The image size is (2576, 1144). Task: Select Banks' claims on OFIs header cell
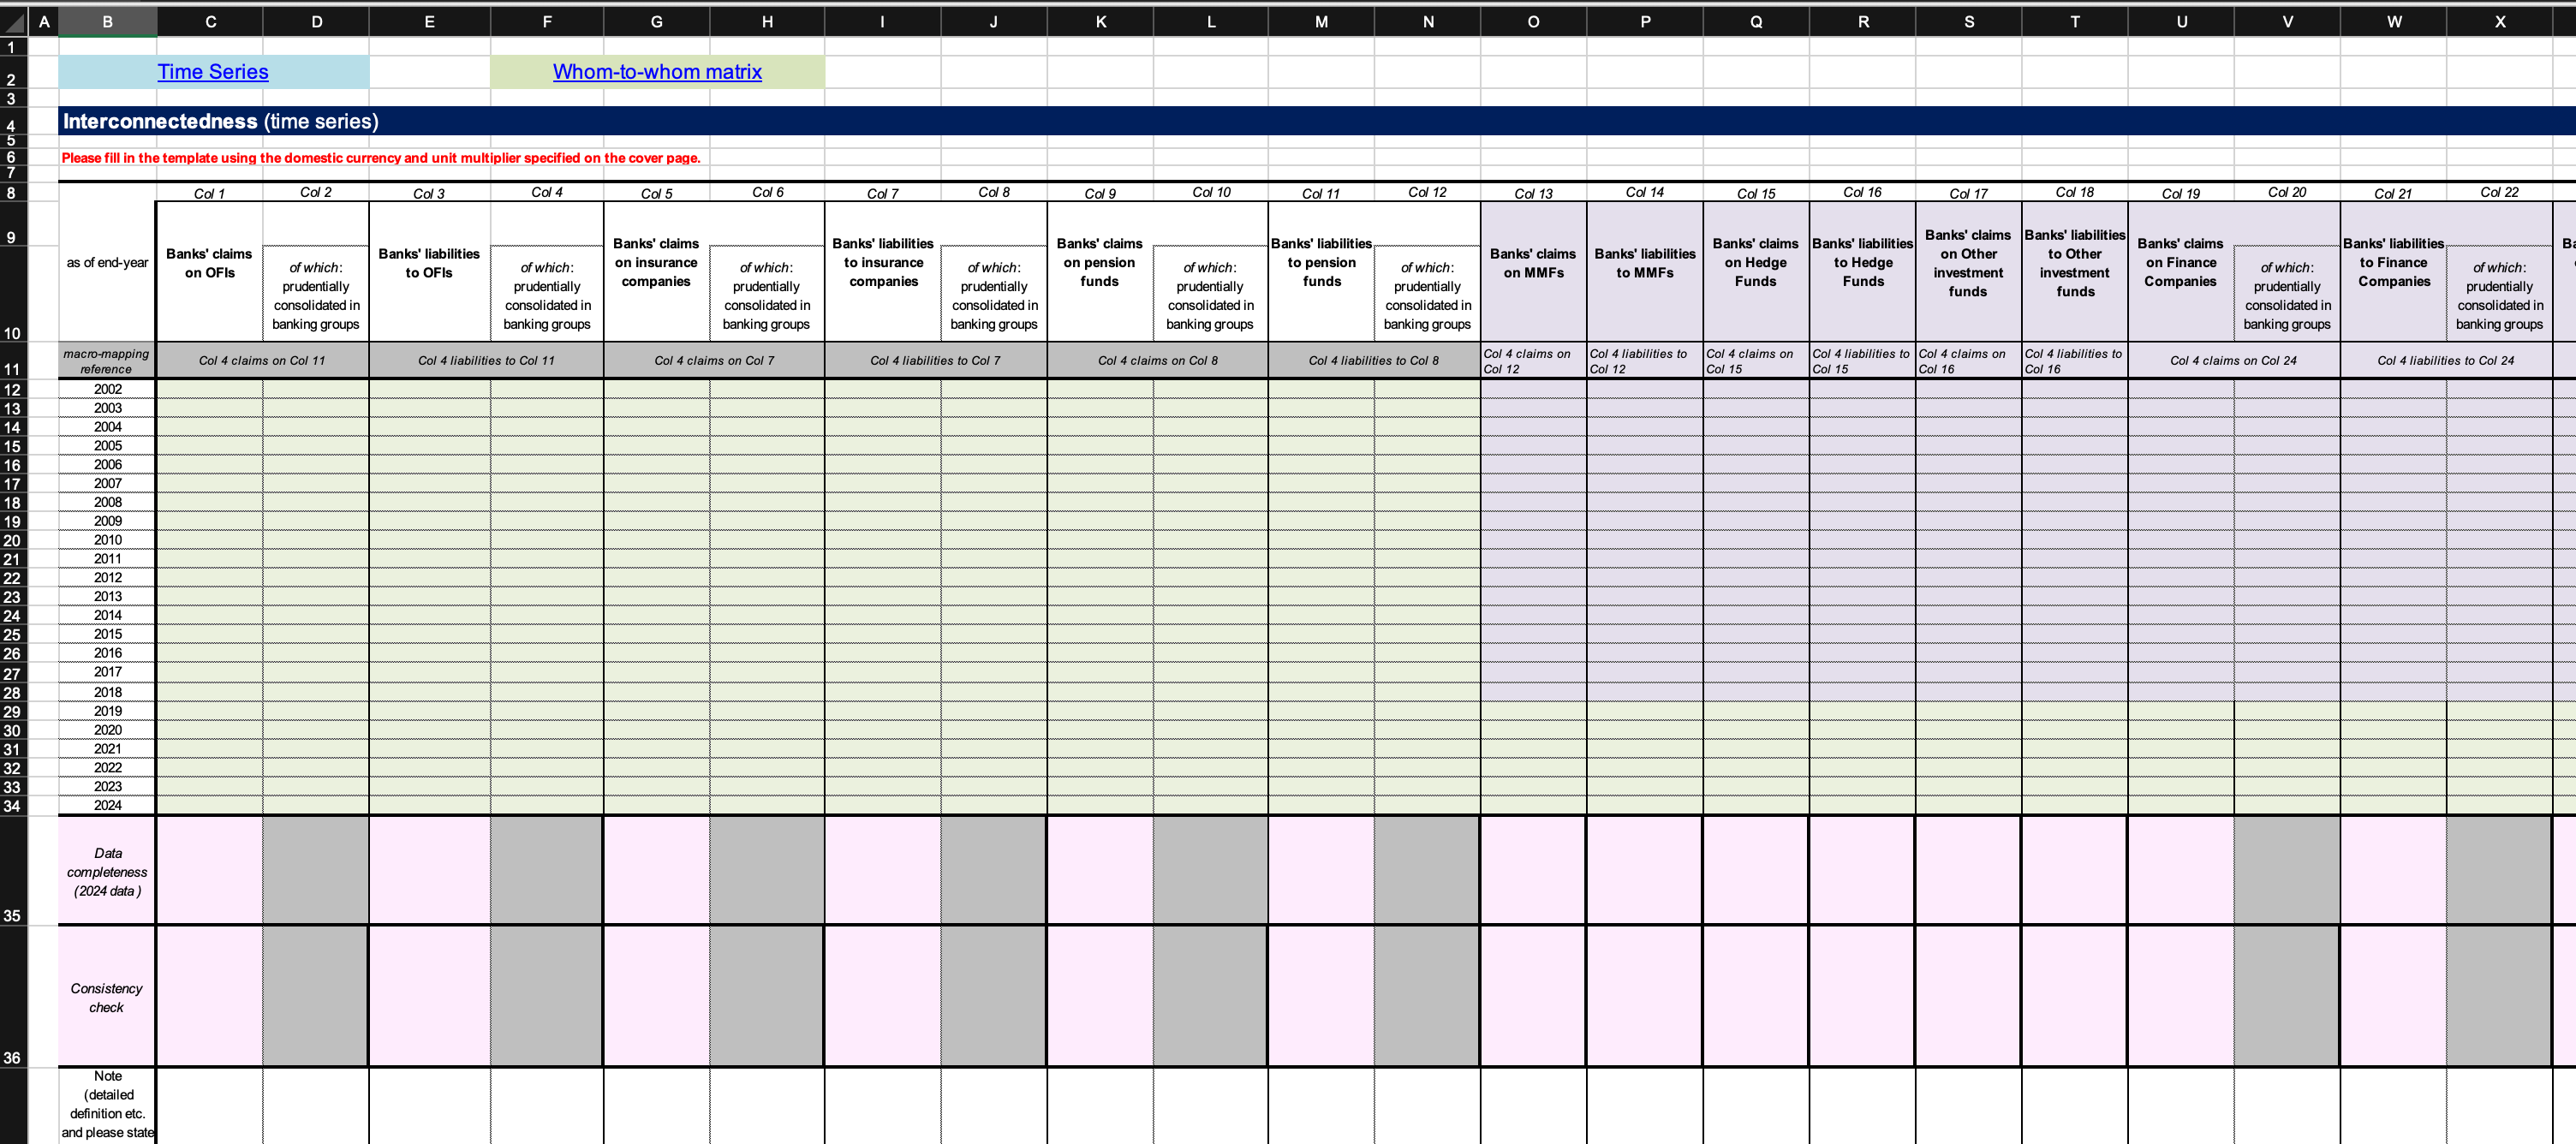click(x=209, y=263)
